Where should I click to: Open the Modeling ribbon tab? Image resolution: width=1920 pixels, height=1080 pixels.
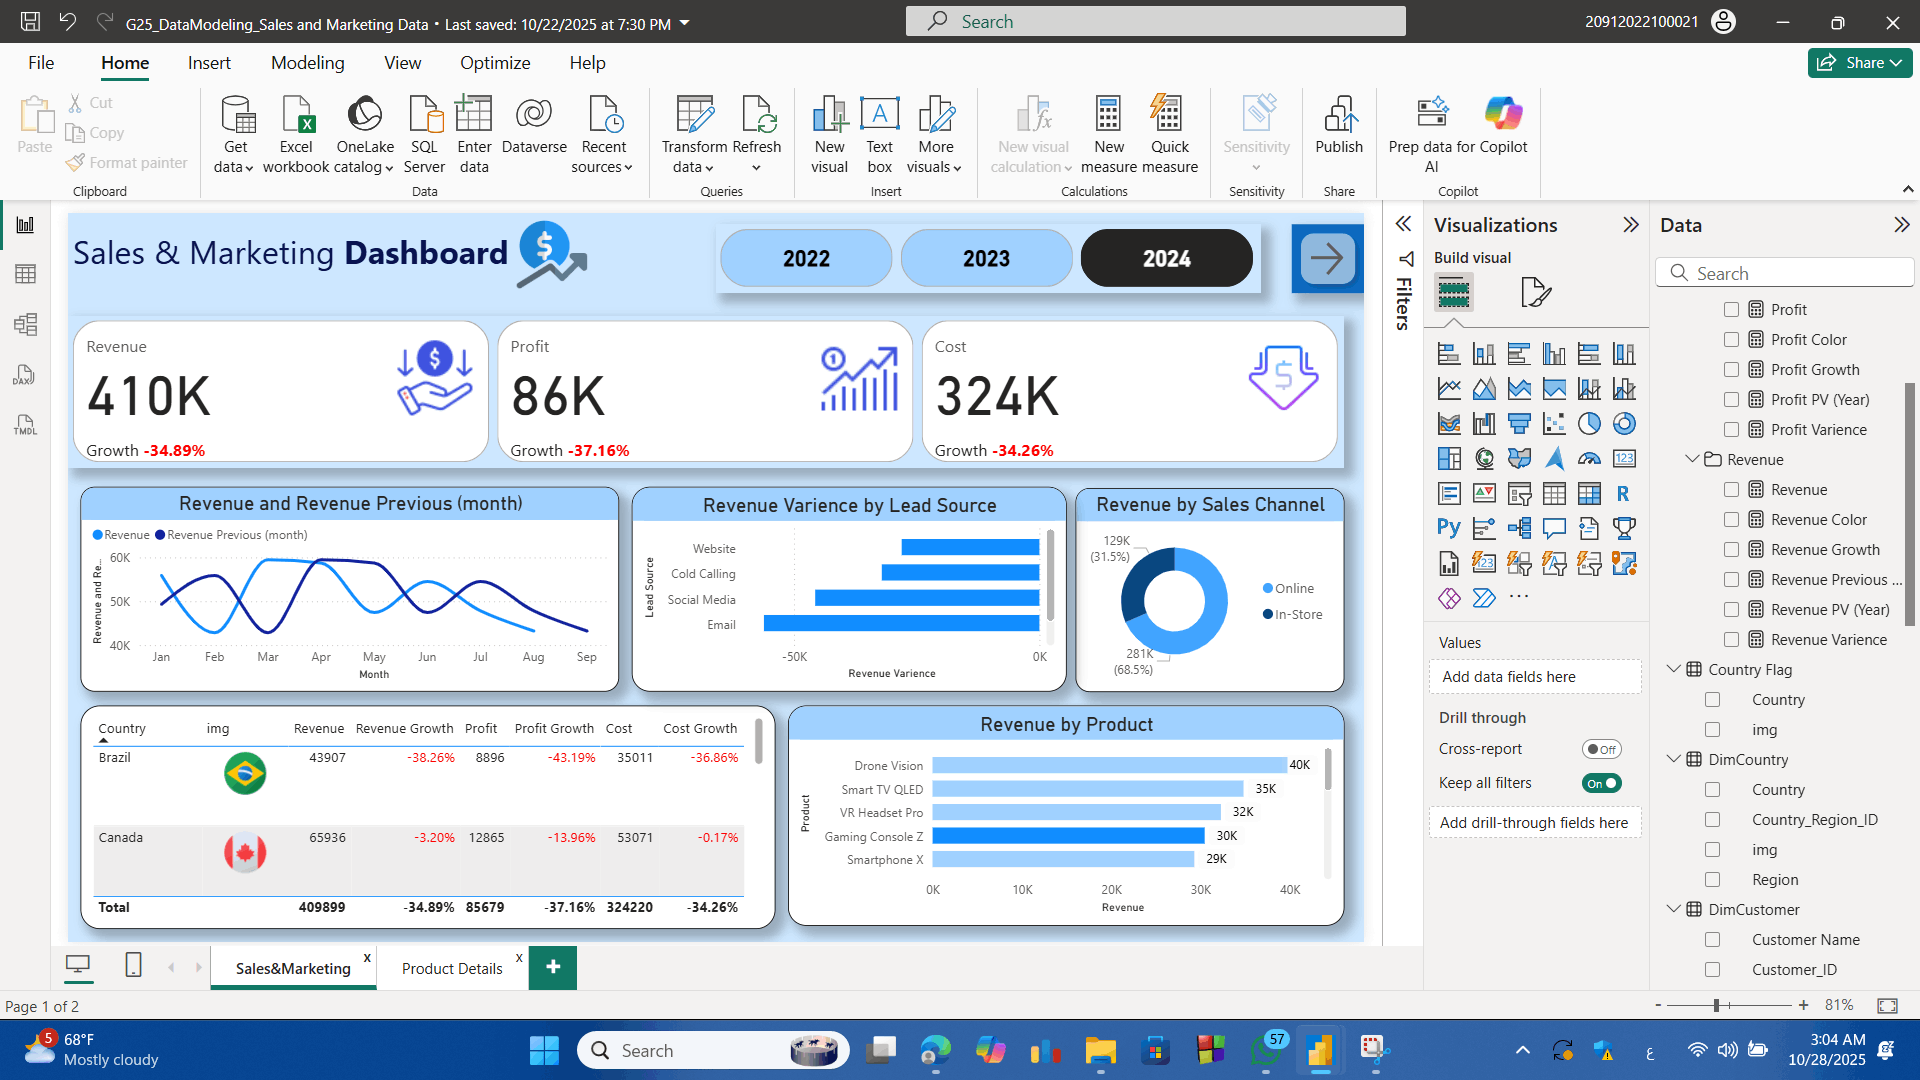click(x=307, y=62)
